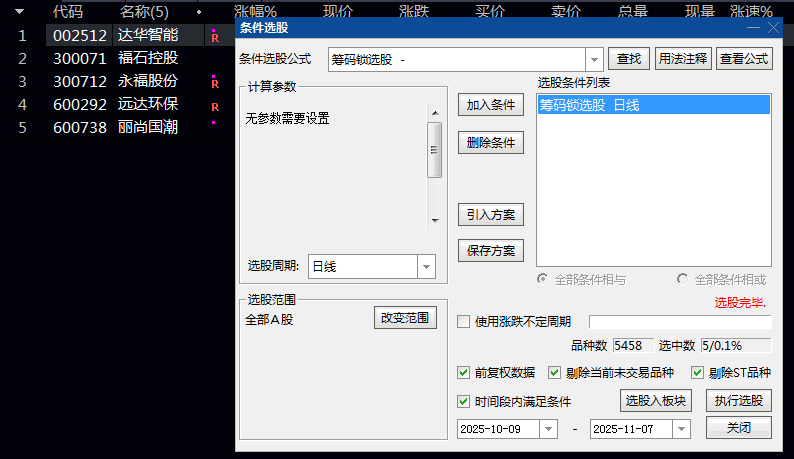Viewport: 794px width, 459px height.
Task: Toggle 时间段内满足条件 checkbox
Action: 463,402
